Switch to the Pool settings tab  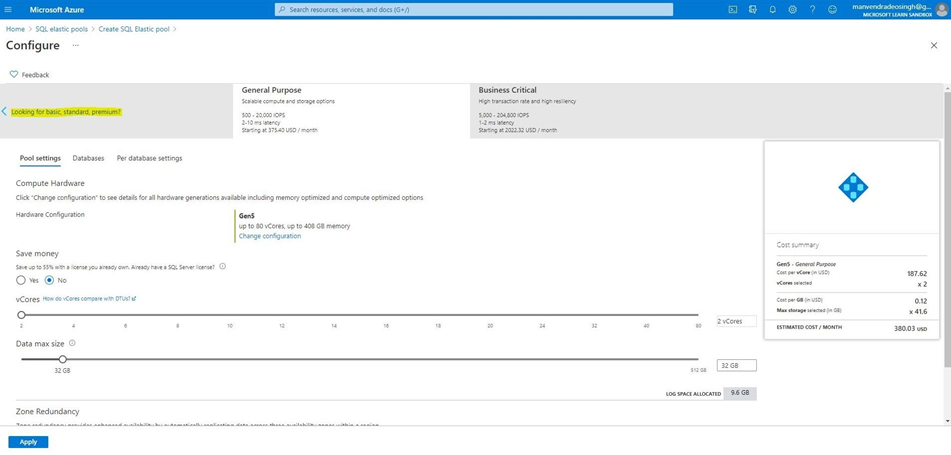[x=40, y=158]
